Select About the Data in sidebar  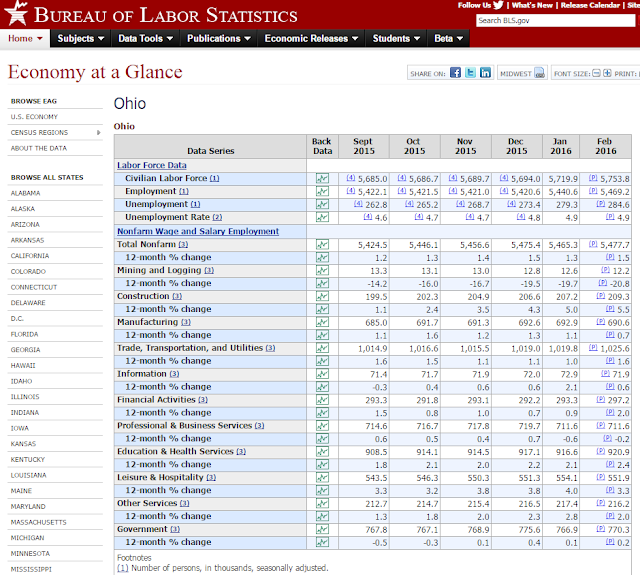(39, 148)
